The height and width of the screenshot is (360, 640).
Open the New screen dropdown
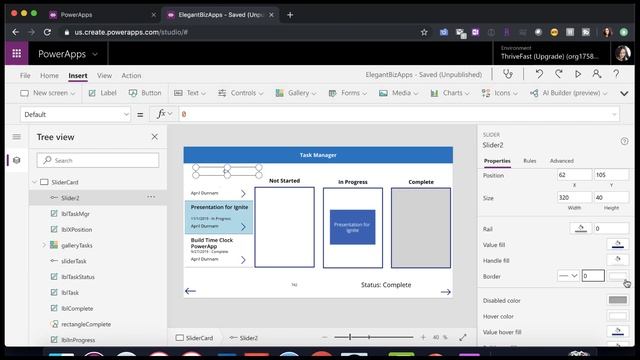coord(48,93)
